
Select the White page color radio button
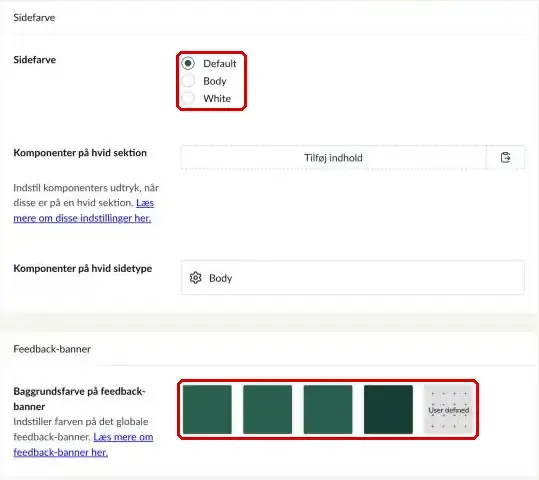188,98
